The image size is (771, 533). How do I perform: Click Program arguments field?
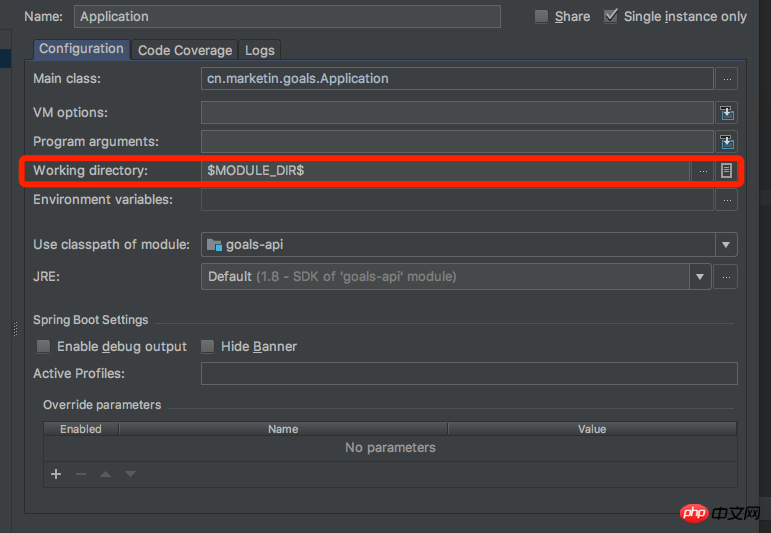(457, 142)
